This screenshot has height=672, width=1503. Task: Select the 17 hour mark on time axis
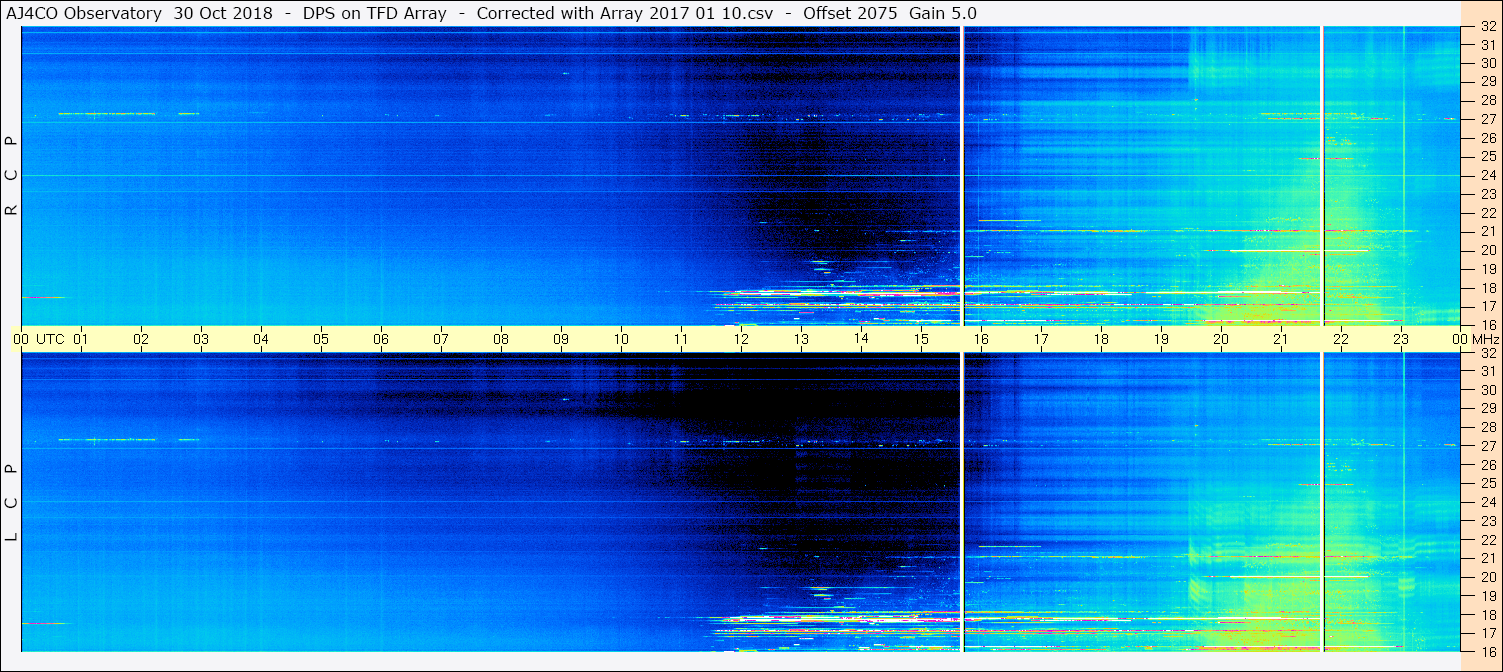tap(1041, 339)
